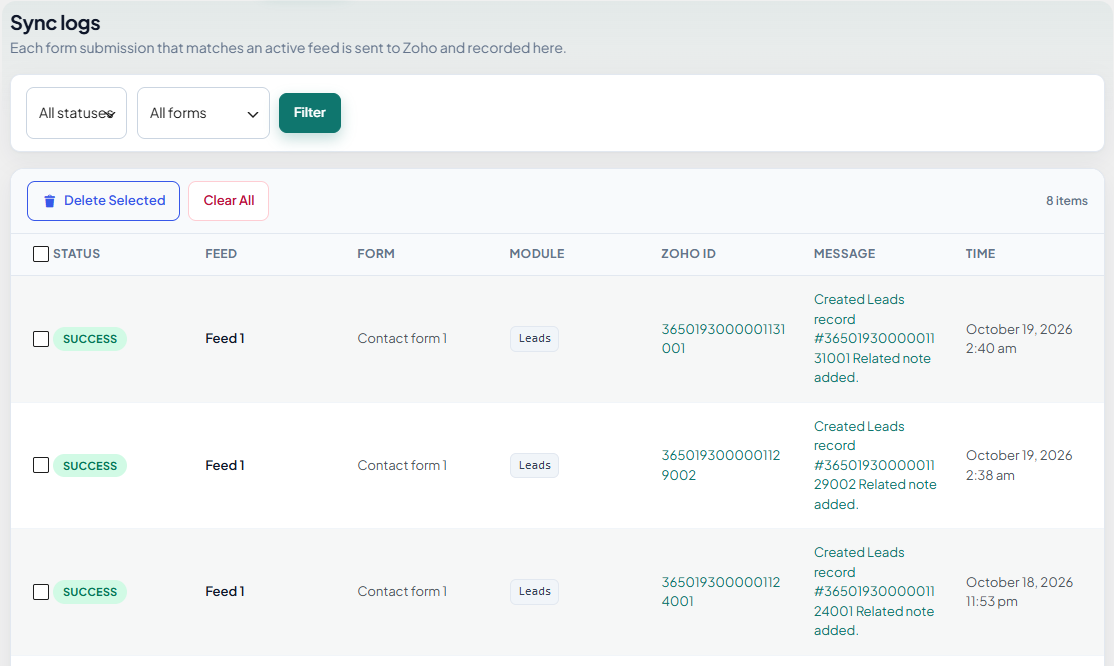Open Zoho ID 3650193000001124001 link
Image resolution: width=1114 pixels, height=666 pixels.
[x=720, y=591]
